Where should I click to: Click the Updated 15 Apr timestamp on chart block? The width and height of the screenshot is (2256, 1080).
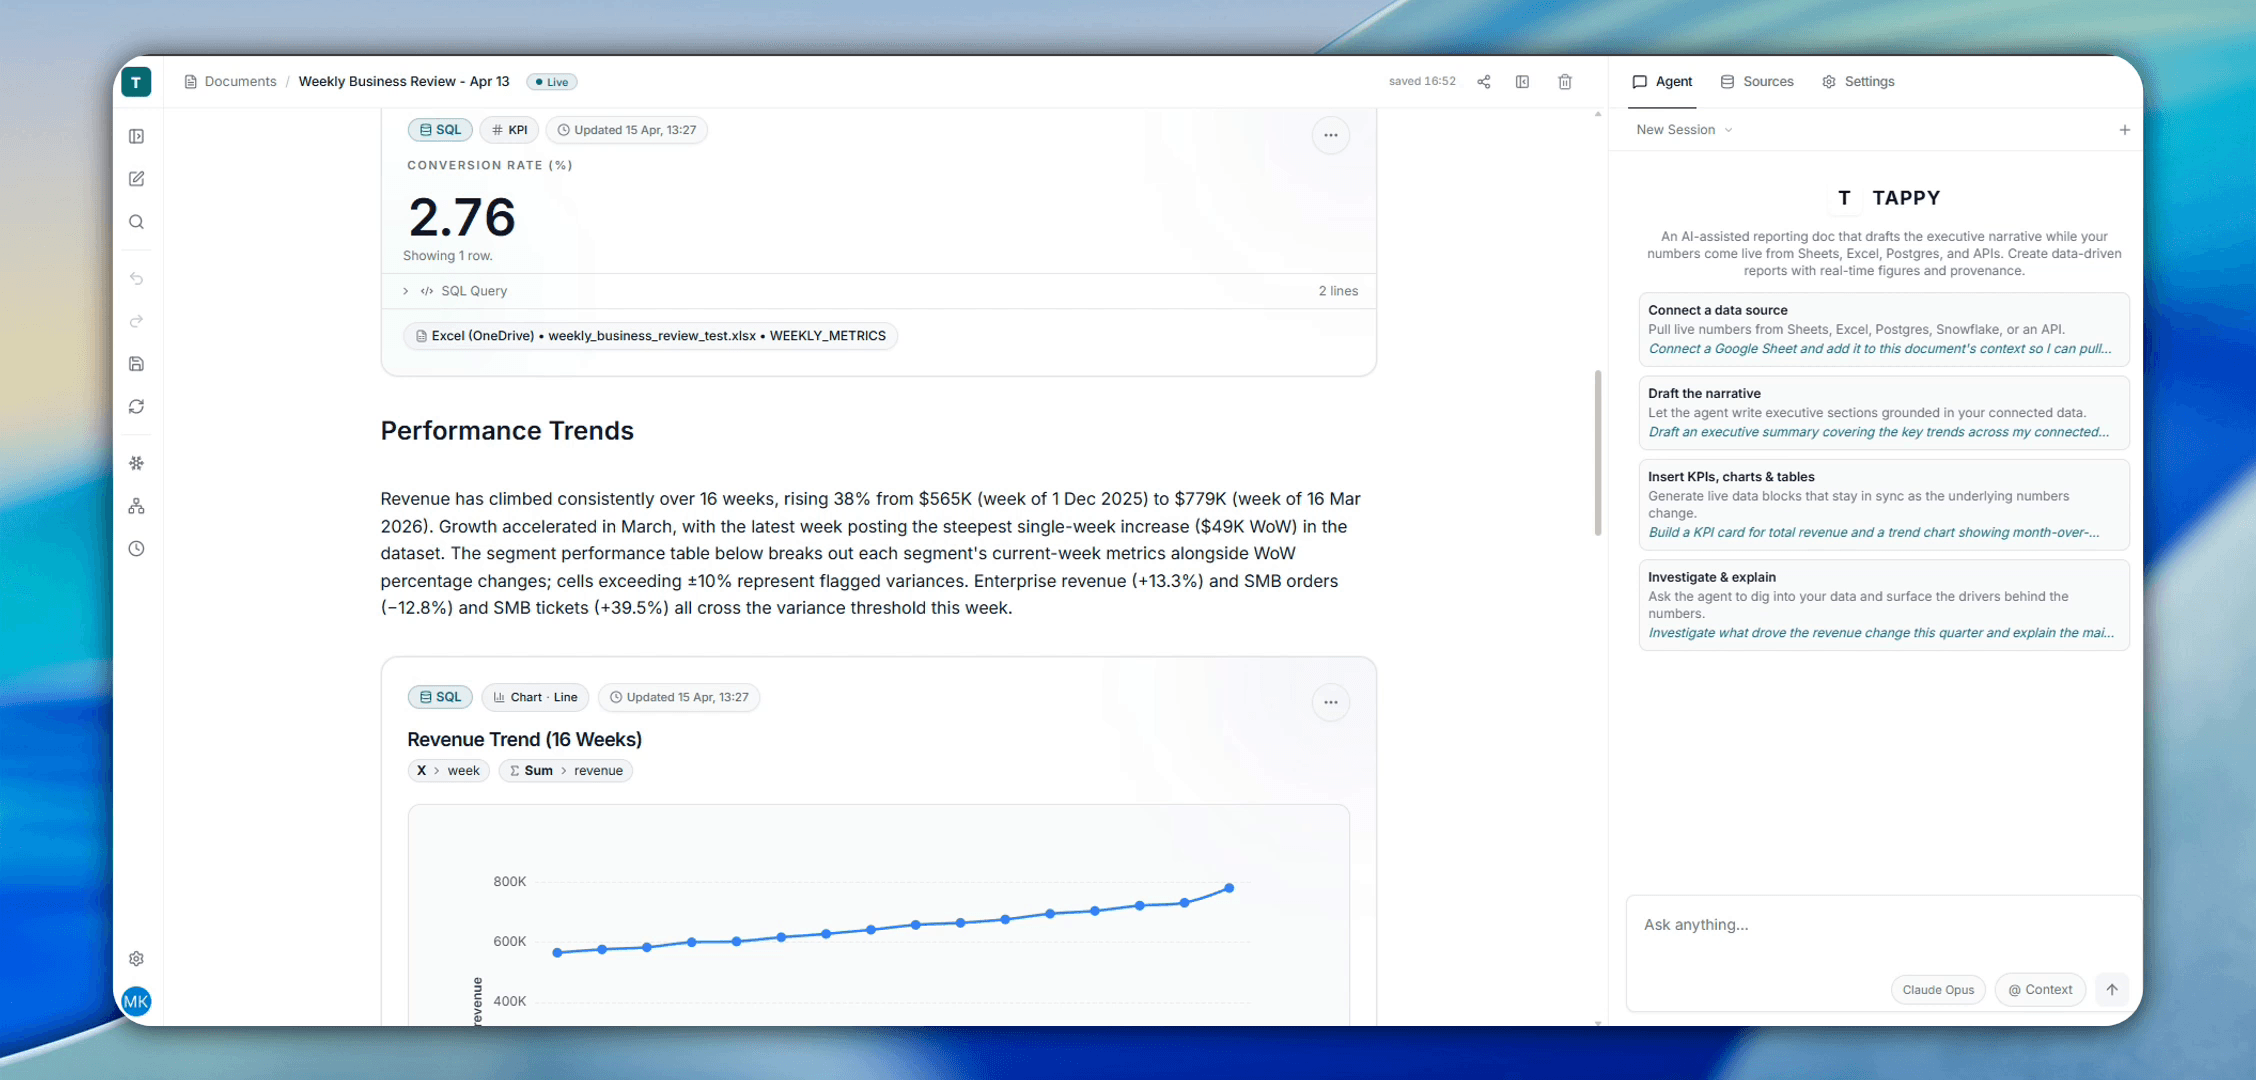coord(679,697)
